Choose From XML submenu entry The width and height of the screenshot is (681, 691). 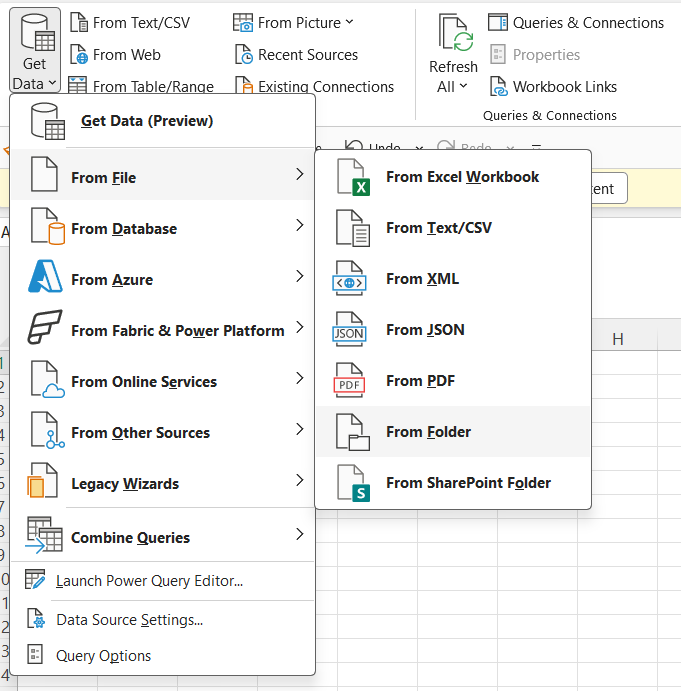click(x=453, y=279)
